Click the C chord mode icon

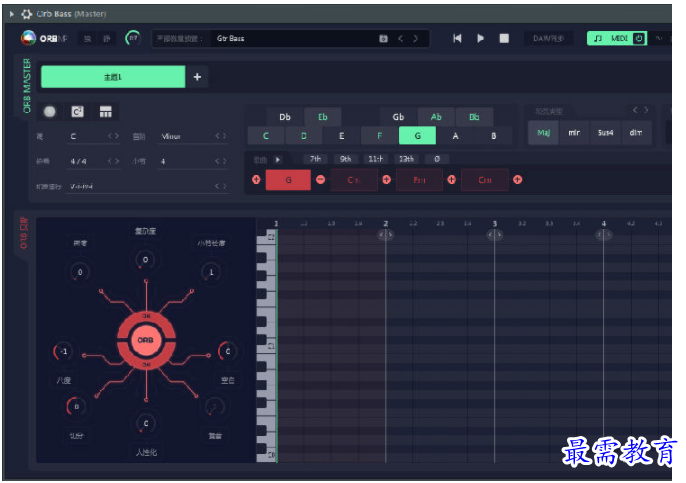(77, 112)
